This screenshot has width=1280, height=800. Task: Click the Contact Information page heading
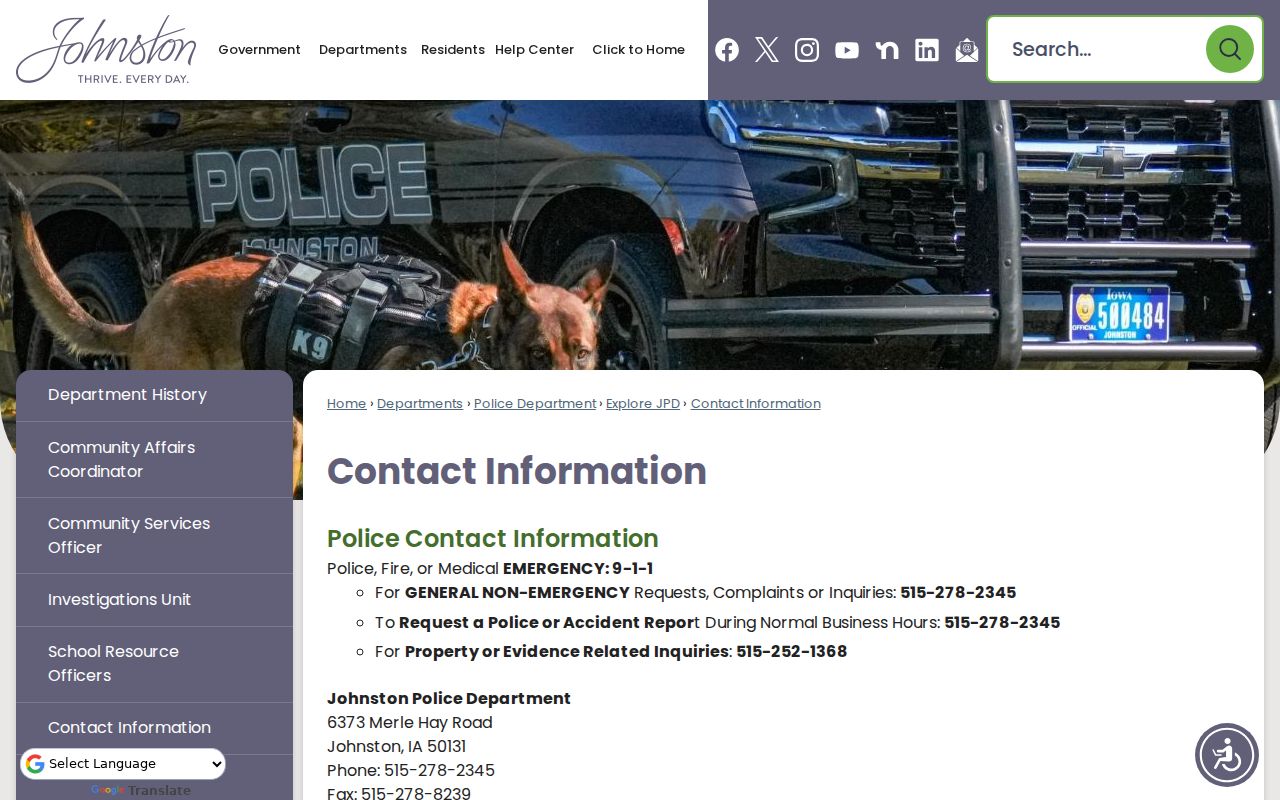tap(517, 471)
